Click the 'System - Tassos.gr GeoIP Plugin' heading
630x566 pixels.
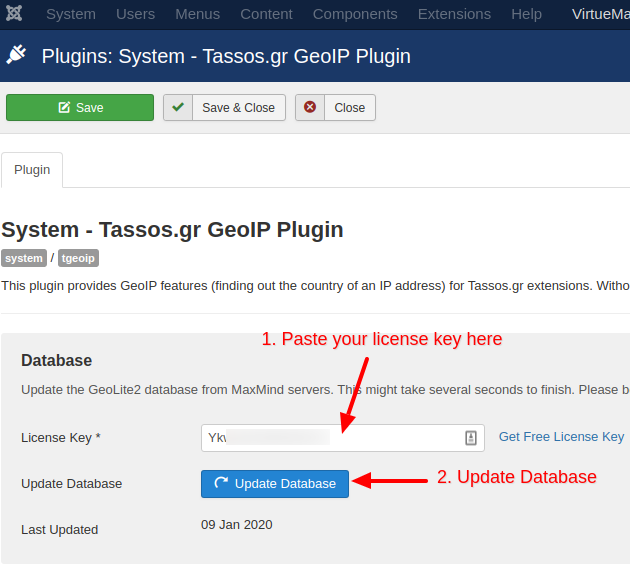pyautogui.click(x=172, y=230)
